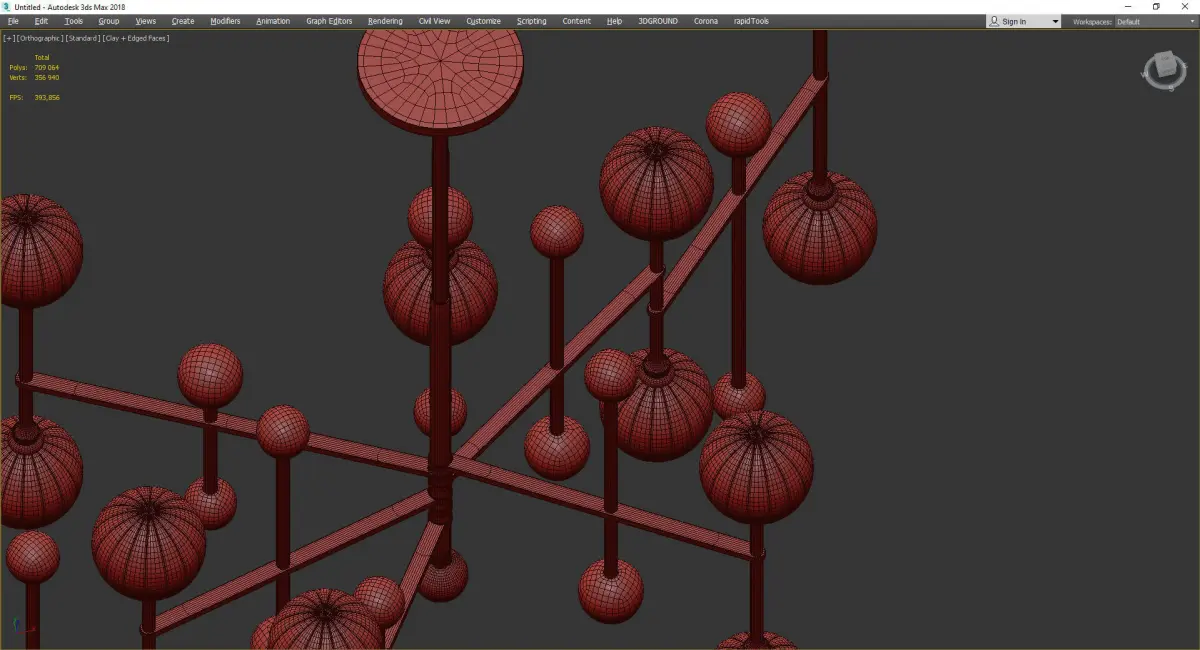Open the Group menu

pos(108,21)
